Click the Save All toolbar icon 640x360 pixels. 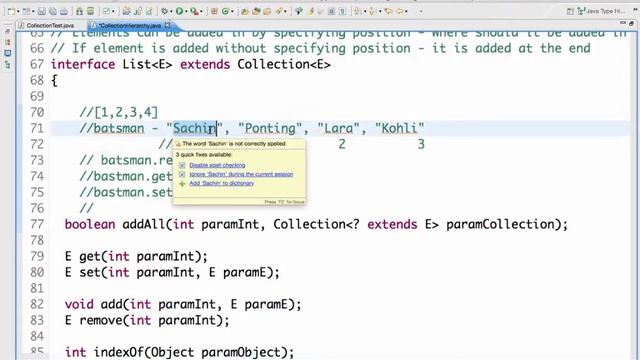pos(53,11)
